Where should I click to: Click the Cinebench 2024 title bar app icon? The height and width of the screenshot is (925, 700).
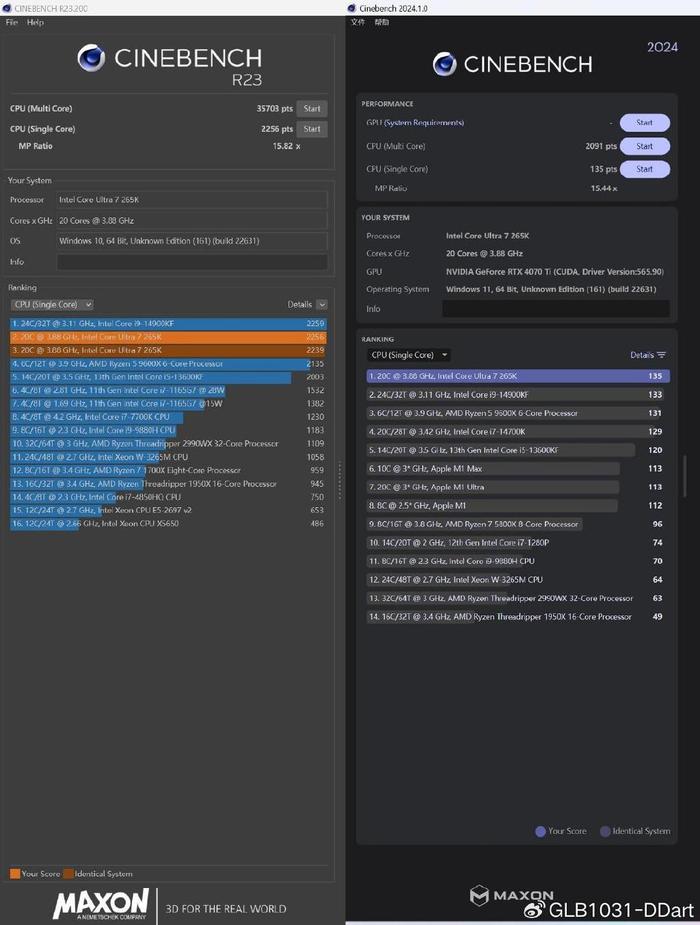tap(352, 8)
